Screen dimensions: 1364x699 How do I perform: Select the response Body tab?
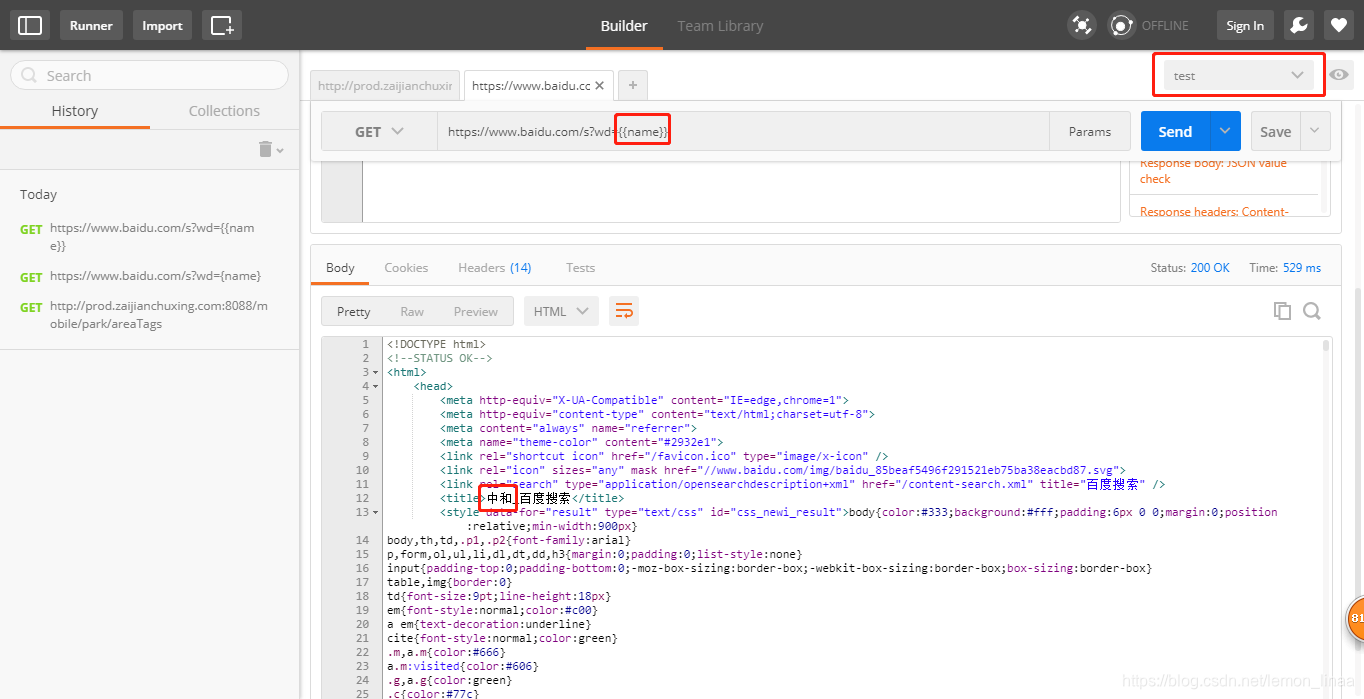340,267
